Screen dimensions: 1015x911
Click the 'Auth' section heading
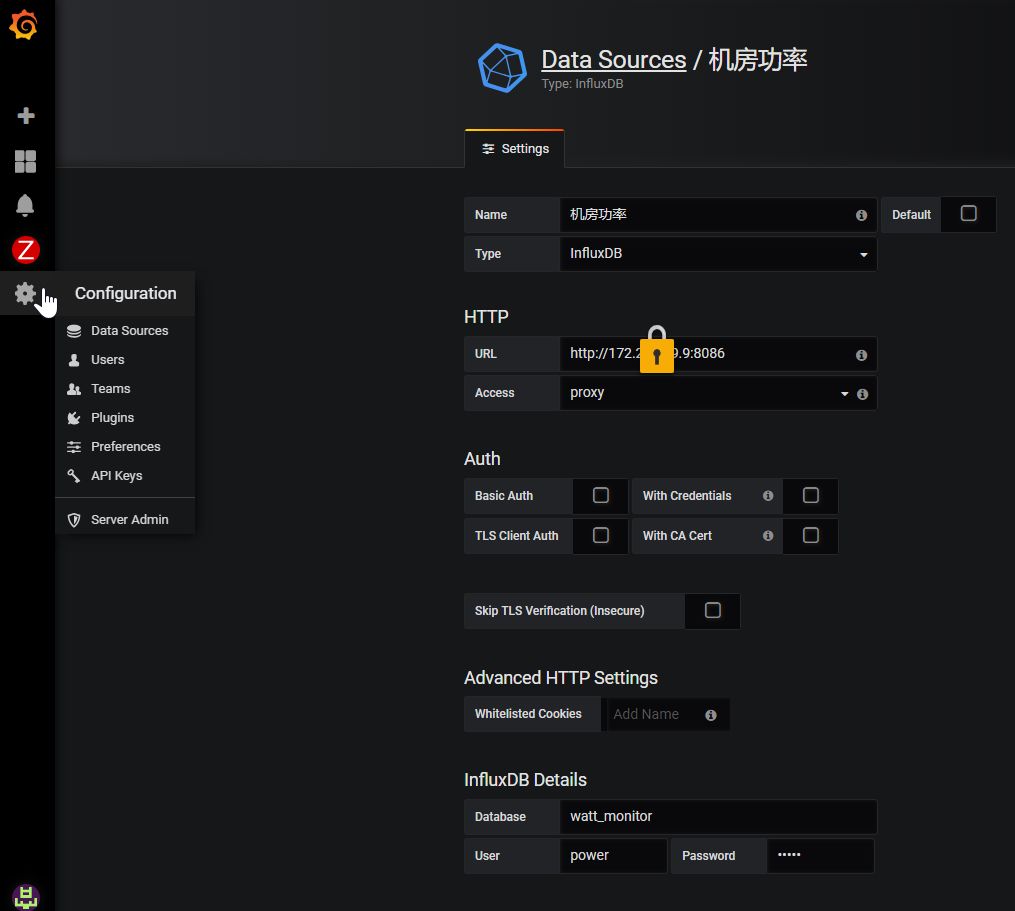(482, 459)
